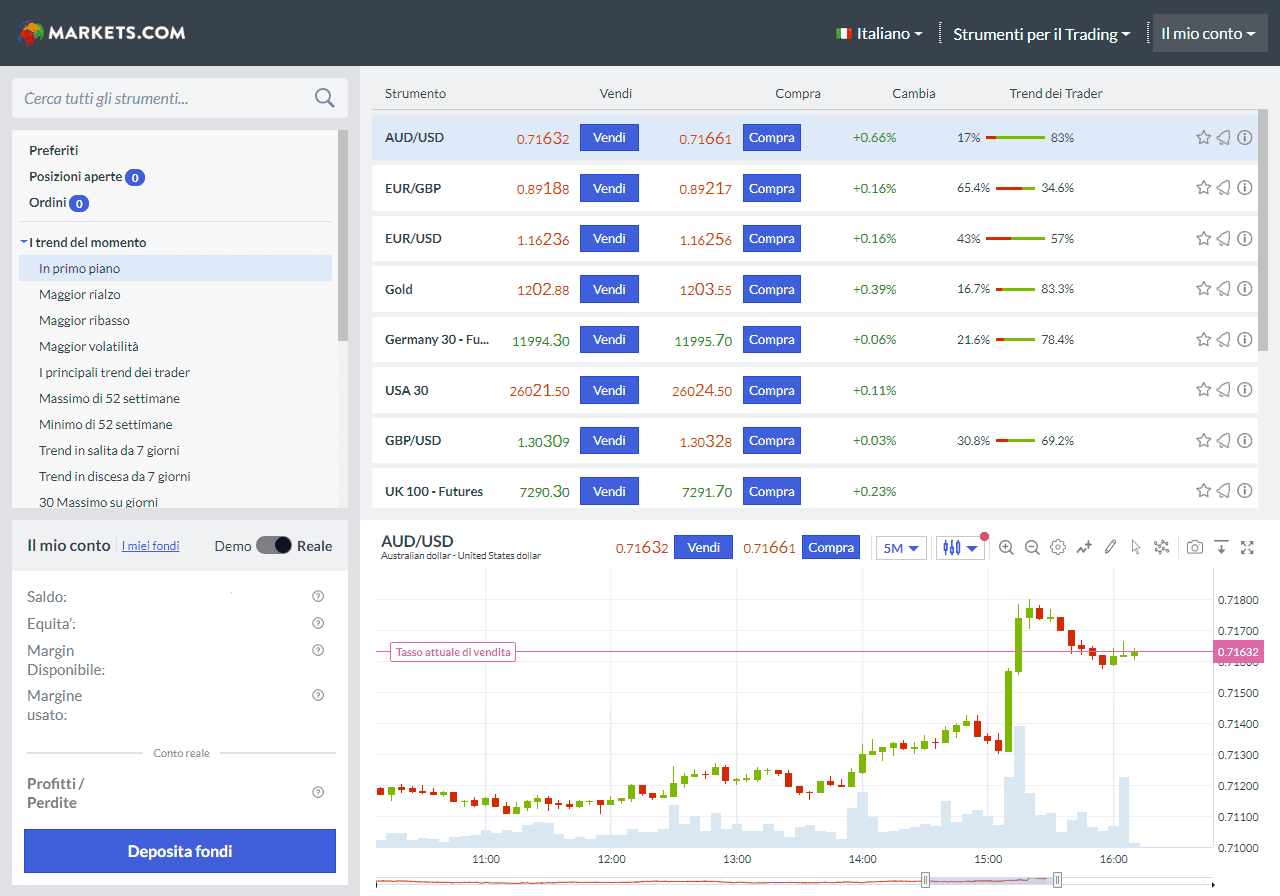Open I principali trend dei trader
This screenshot has height=896, width=1280.
[x=114, y=372]
